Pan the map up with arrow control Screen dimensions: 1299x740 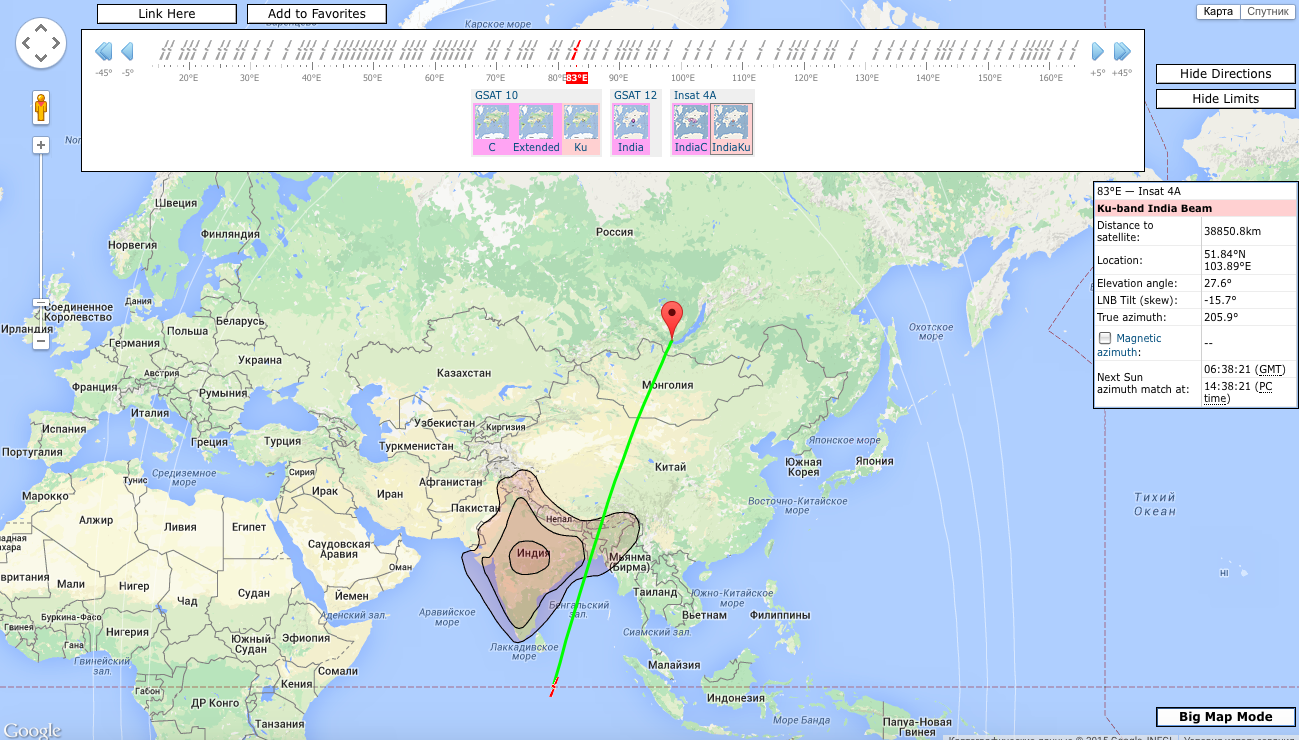click(x=41, y=29)
